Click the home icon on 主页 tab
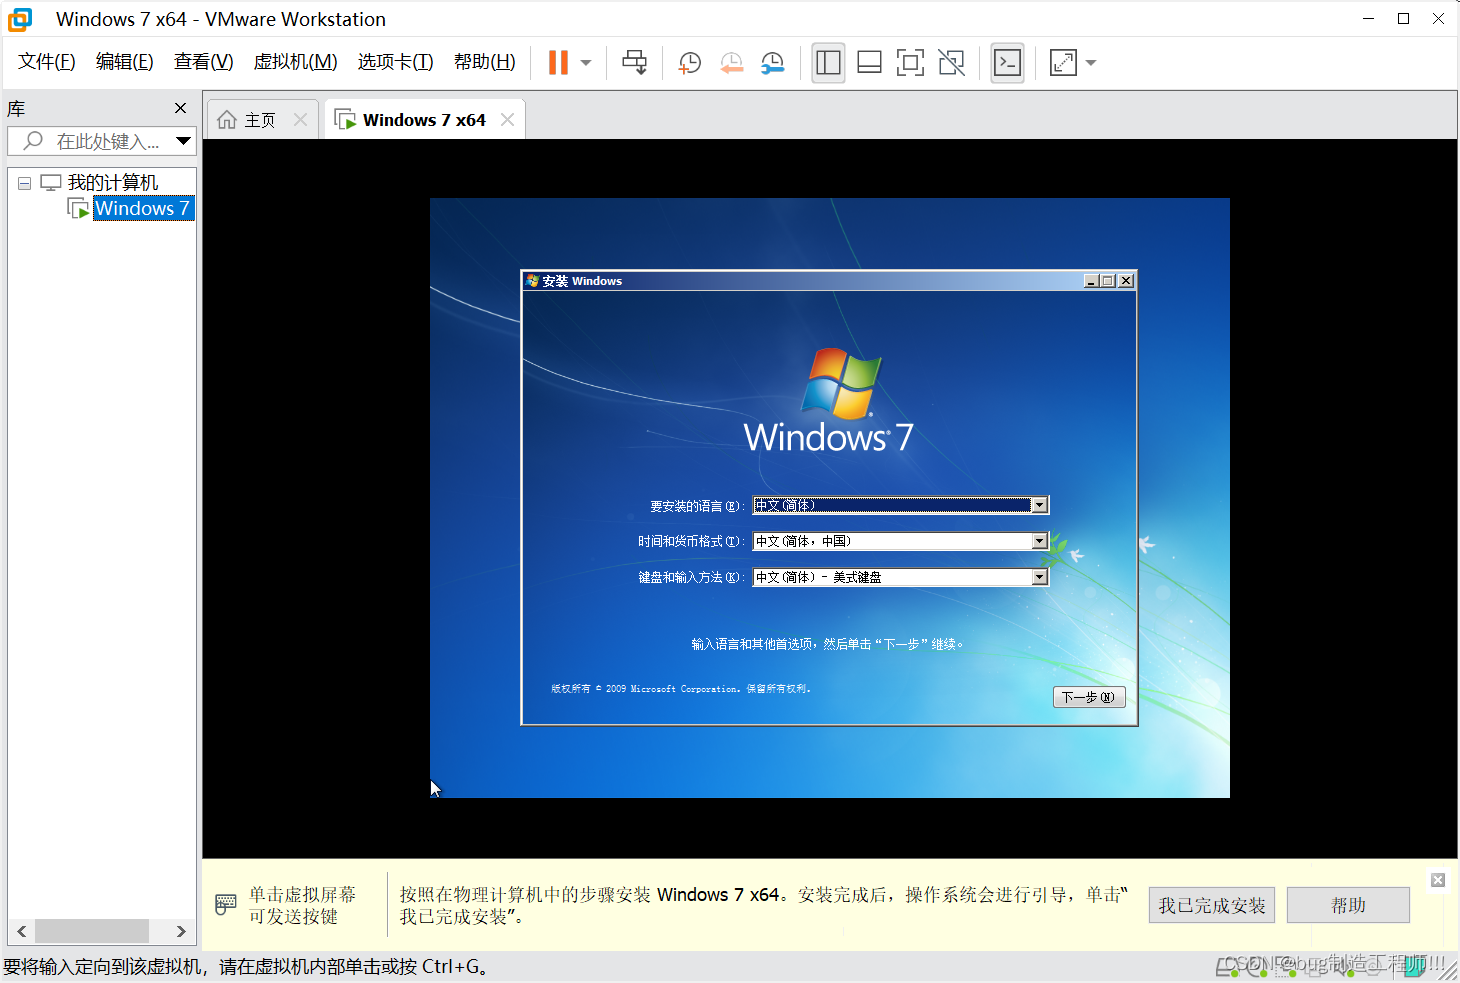 227,120
